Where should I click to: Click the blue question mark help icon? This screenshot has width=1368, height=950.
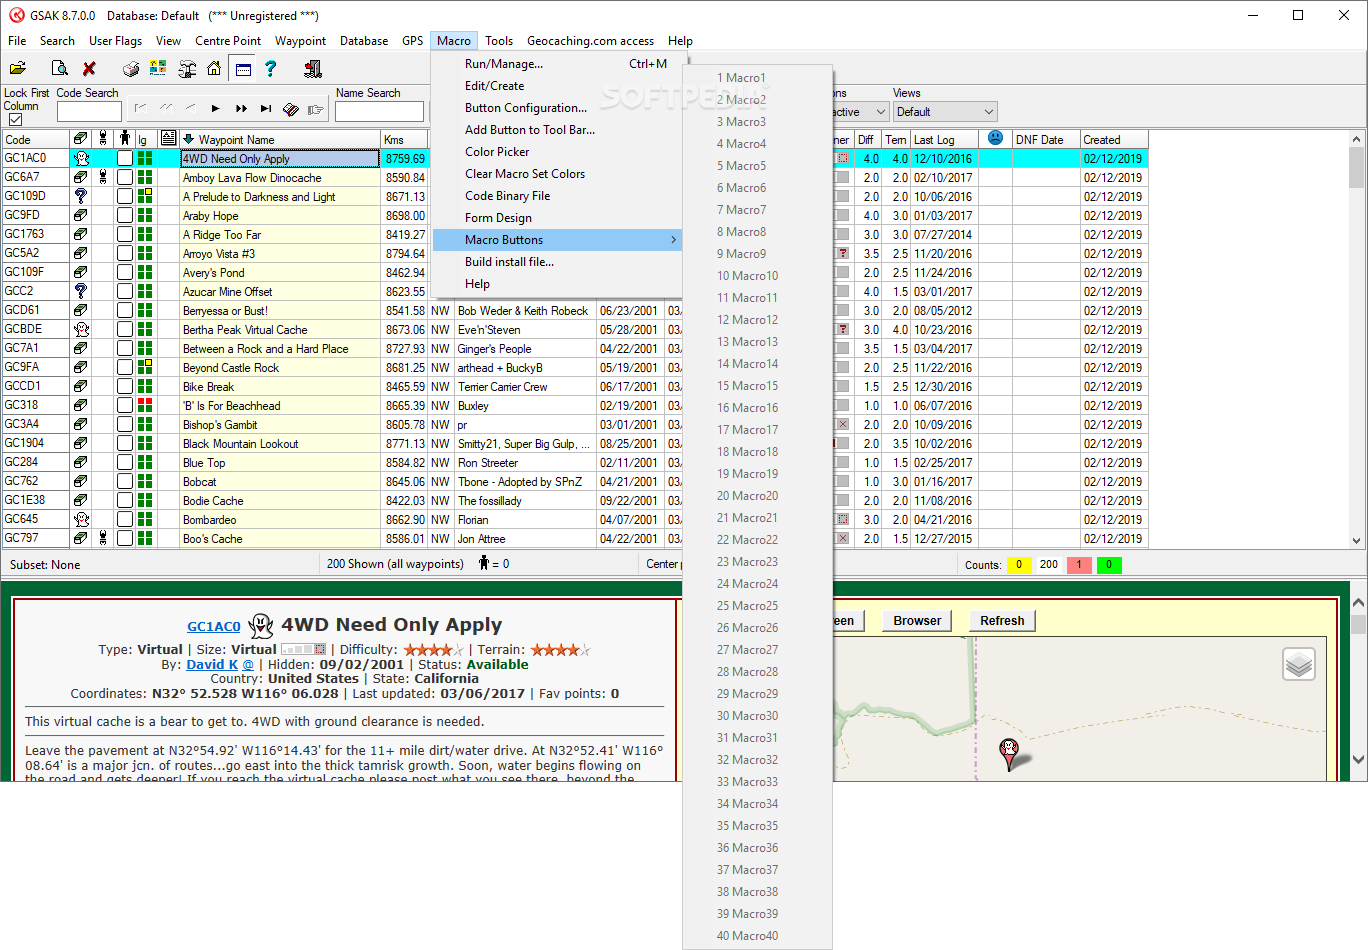(x=270, y=68)
